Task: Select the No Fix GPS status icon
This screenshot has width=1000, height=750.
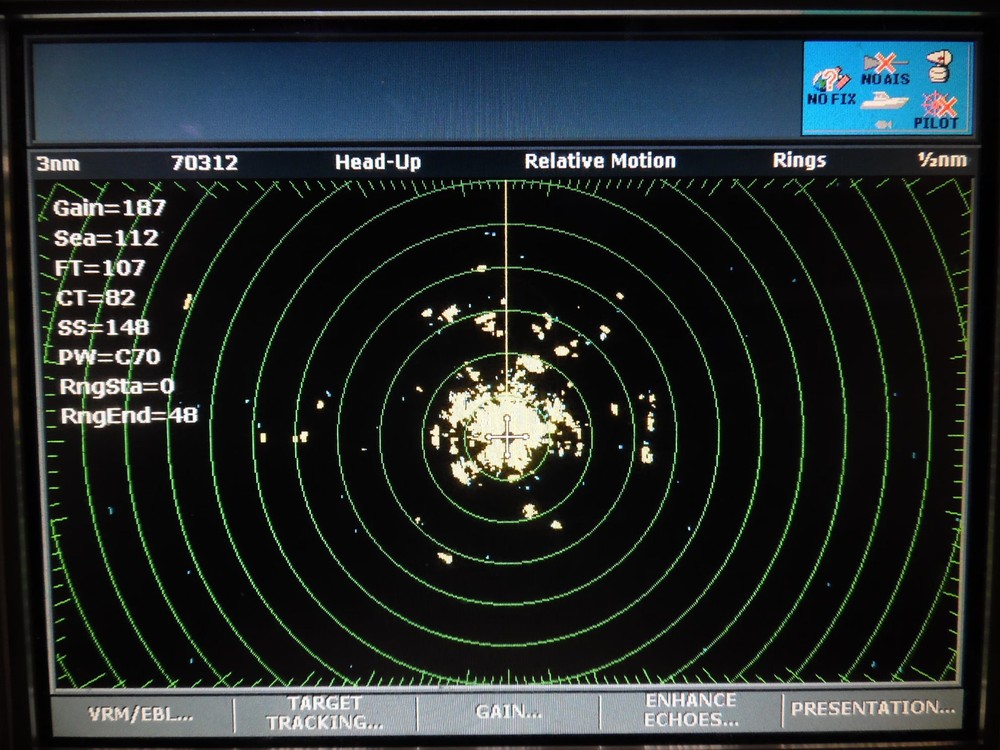Action: tap(831, 87)
